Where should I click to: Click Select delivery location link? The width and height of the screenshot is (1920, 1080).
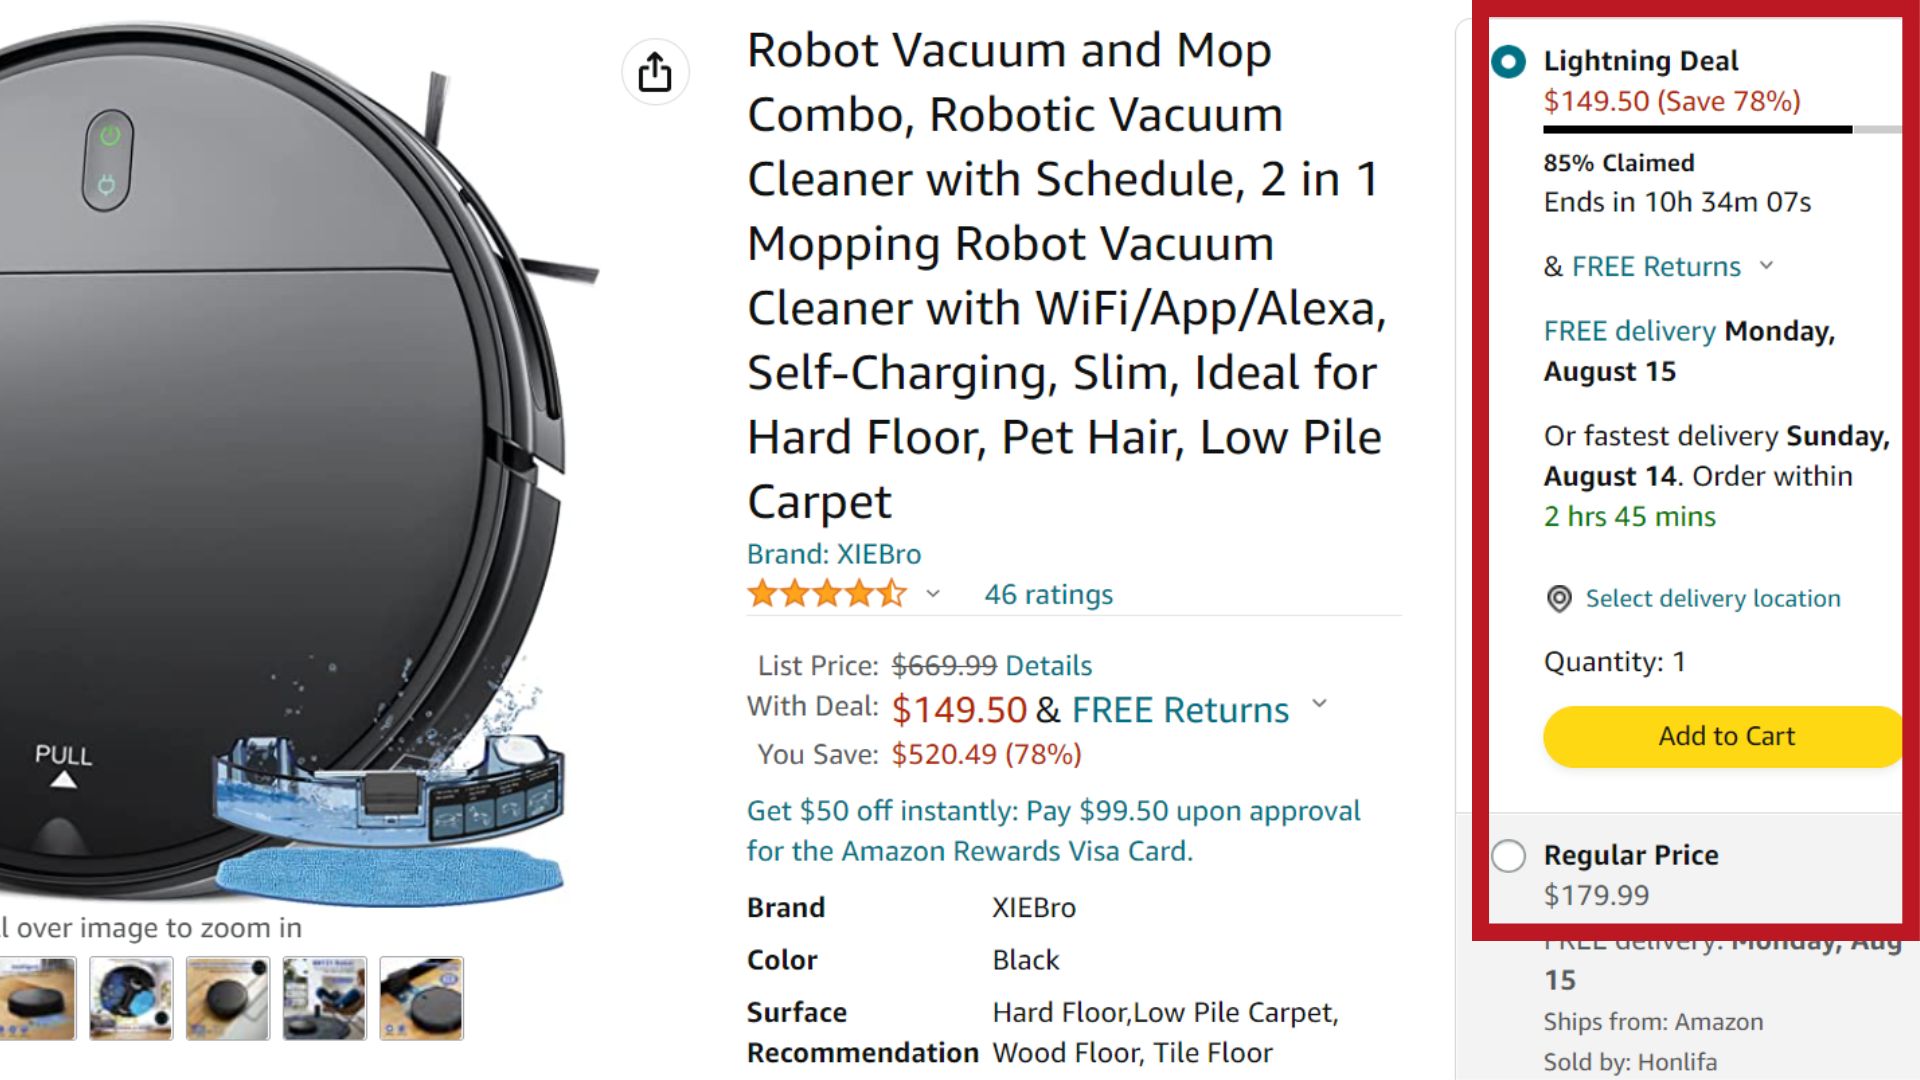pyautogui.click(x=1712, y=599)
